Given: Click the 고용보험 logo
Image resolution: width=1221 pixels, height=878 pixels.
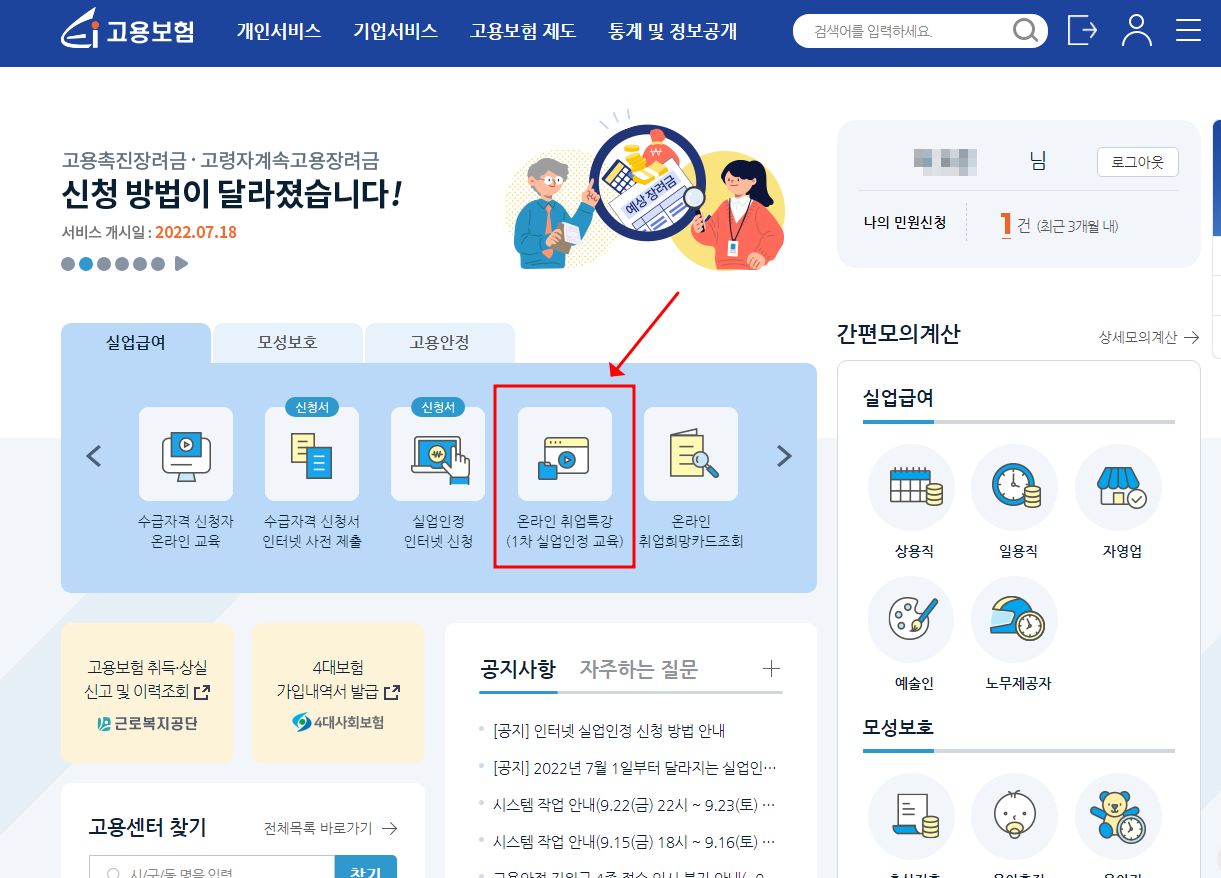Looking at the screenshot, I should [127, 31].
